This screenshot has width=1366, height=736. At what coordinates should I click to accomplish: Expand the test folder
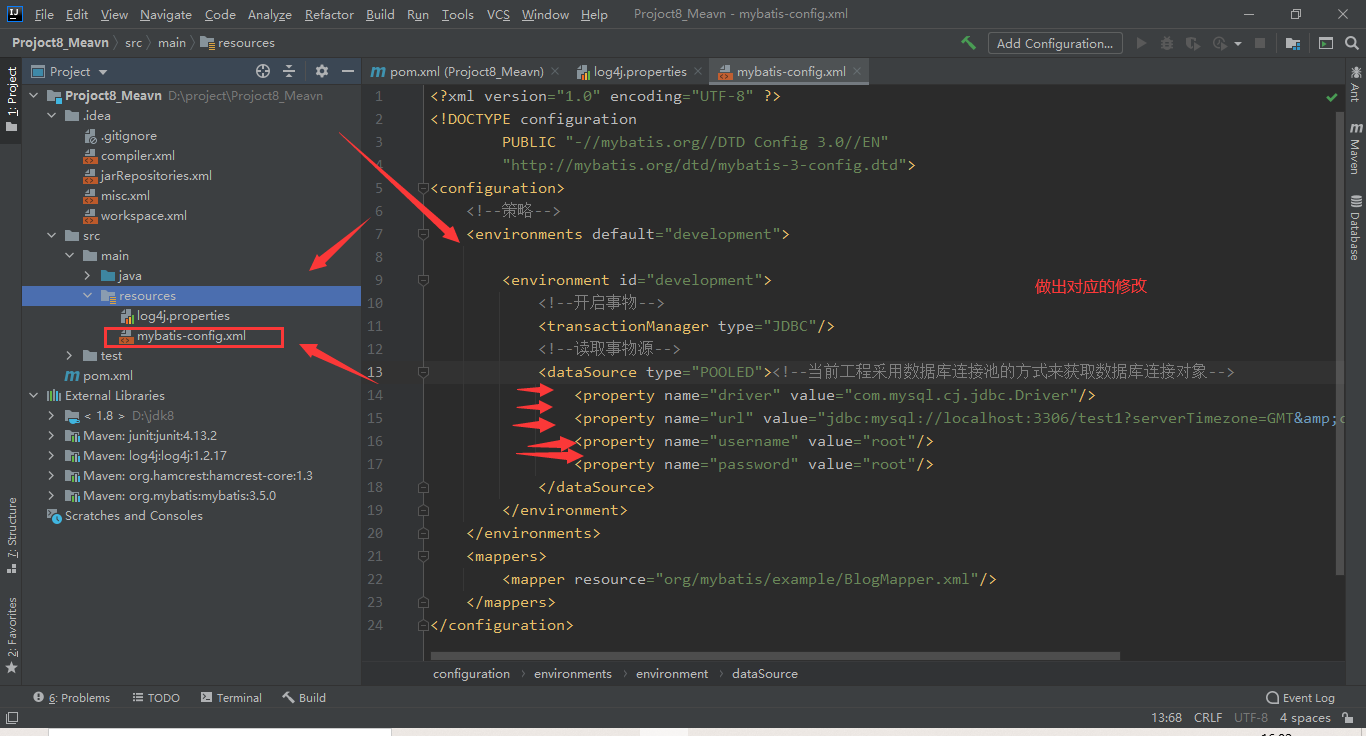(x=70, y=356)
